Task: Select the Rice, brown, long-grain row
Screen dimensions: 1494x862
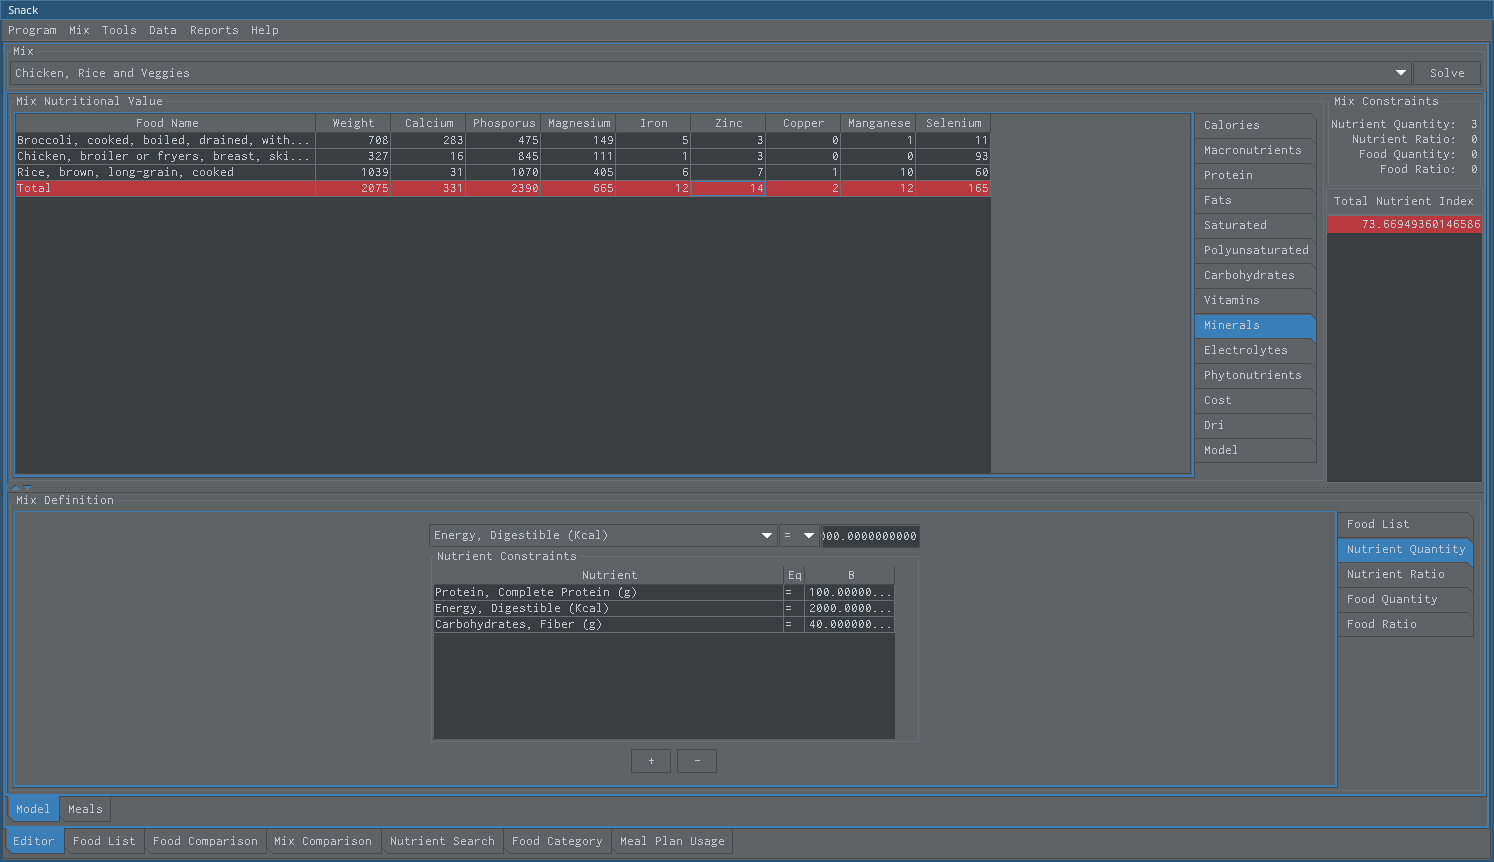Action: point(503,172)
